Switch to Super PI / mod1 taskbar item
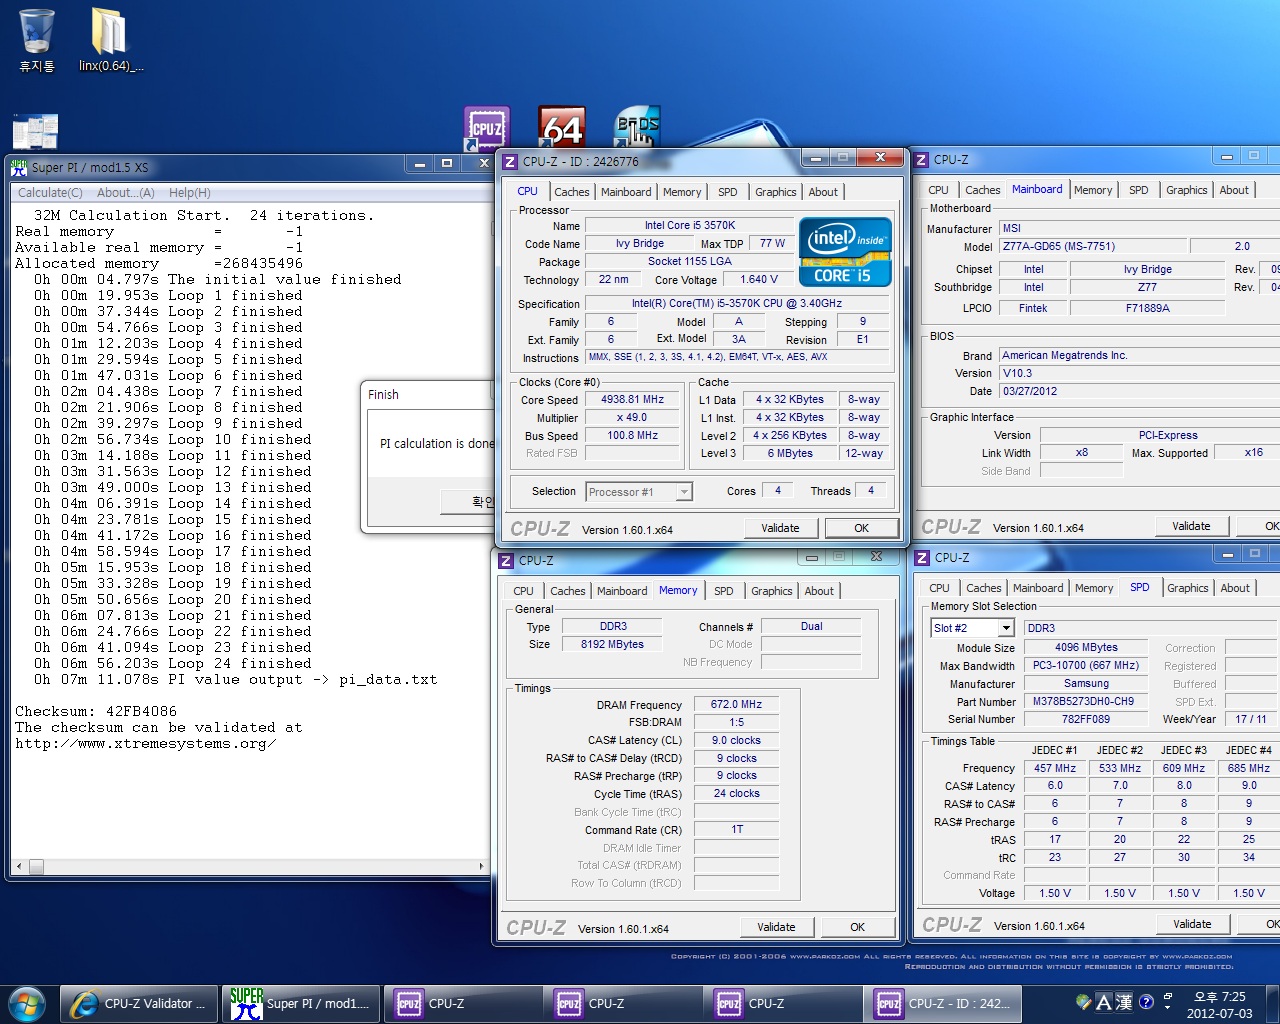The image size is (1280, 1024). tap(301, 1003)
